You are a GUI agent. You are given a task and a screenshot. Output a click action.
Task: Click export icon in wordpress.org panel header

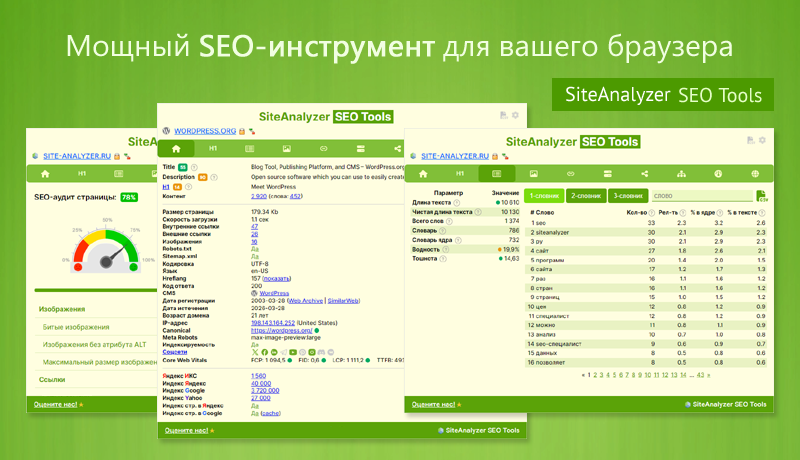point(504,115)
